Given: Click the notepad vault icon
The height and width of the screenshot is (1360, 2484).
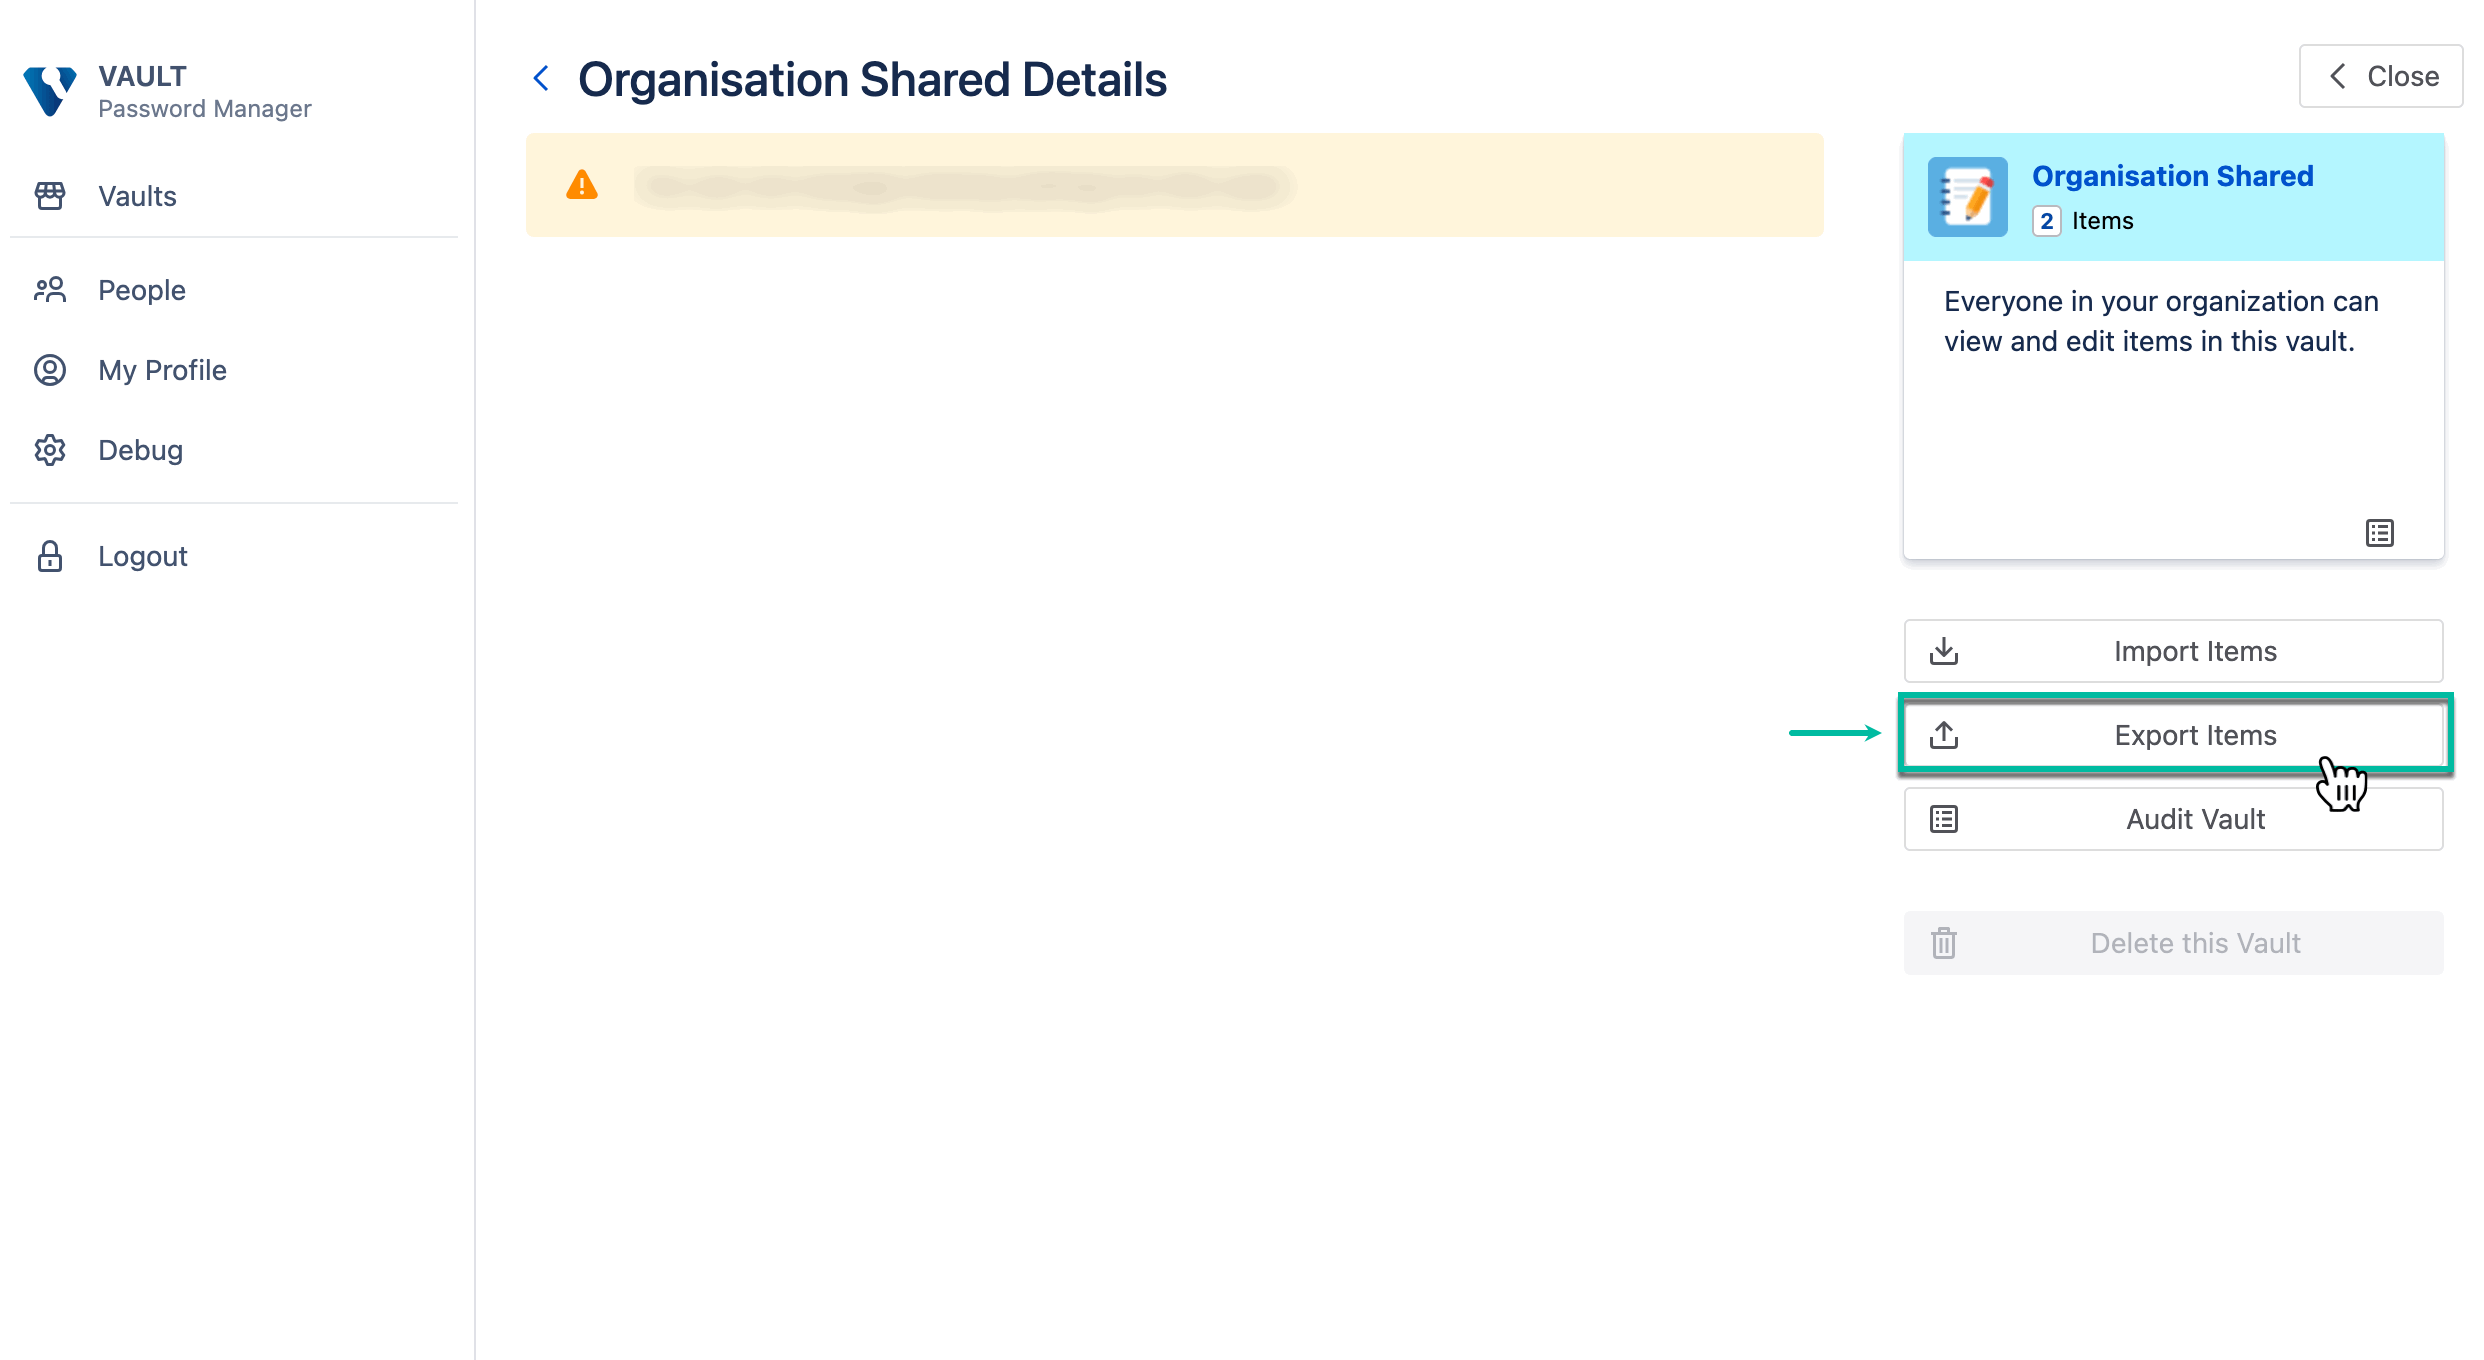Looking at the screenshot, I should (1967, 197).
